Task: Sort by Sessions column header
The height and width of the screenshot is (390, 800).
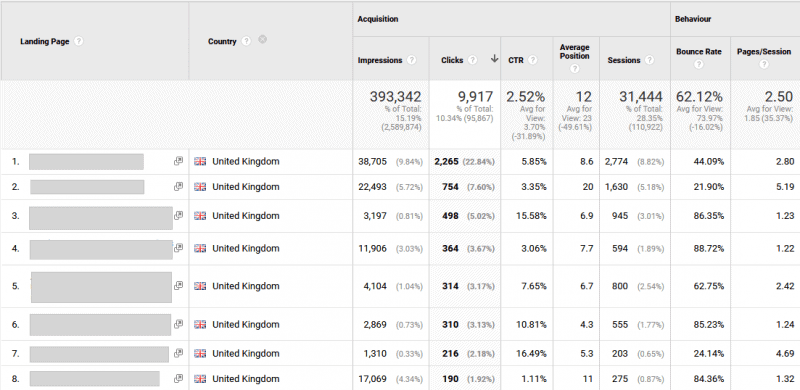Action: [624, 60]
